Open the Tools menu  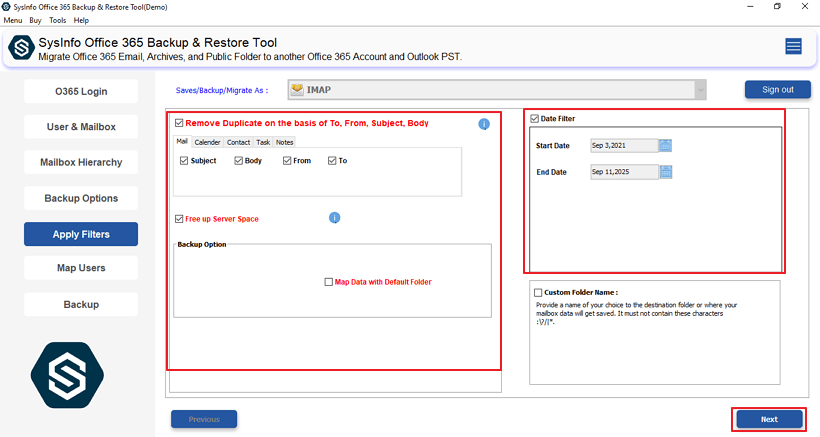(x=58, y=20)
